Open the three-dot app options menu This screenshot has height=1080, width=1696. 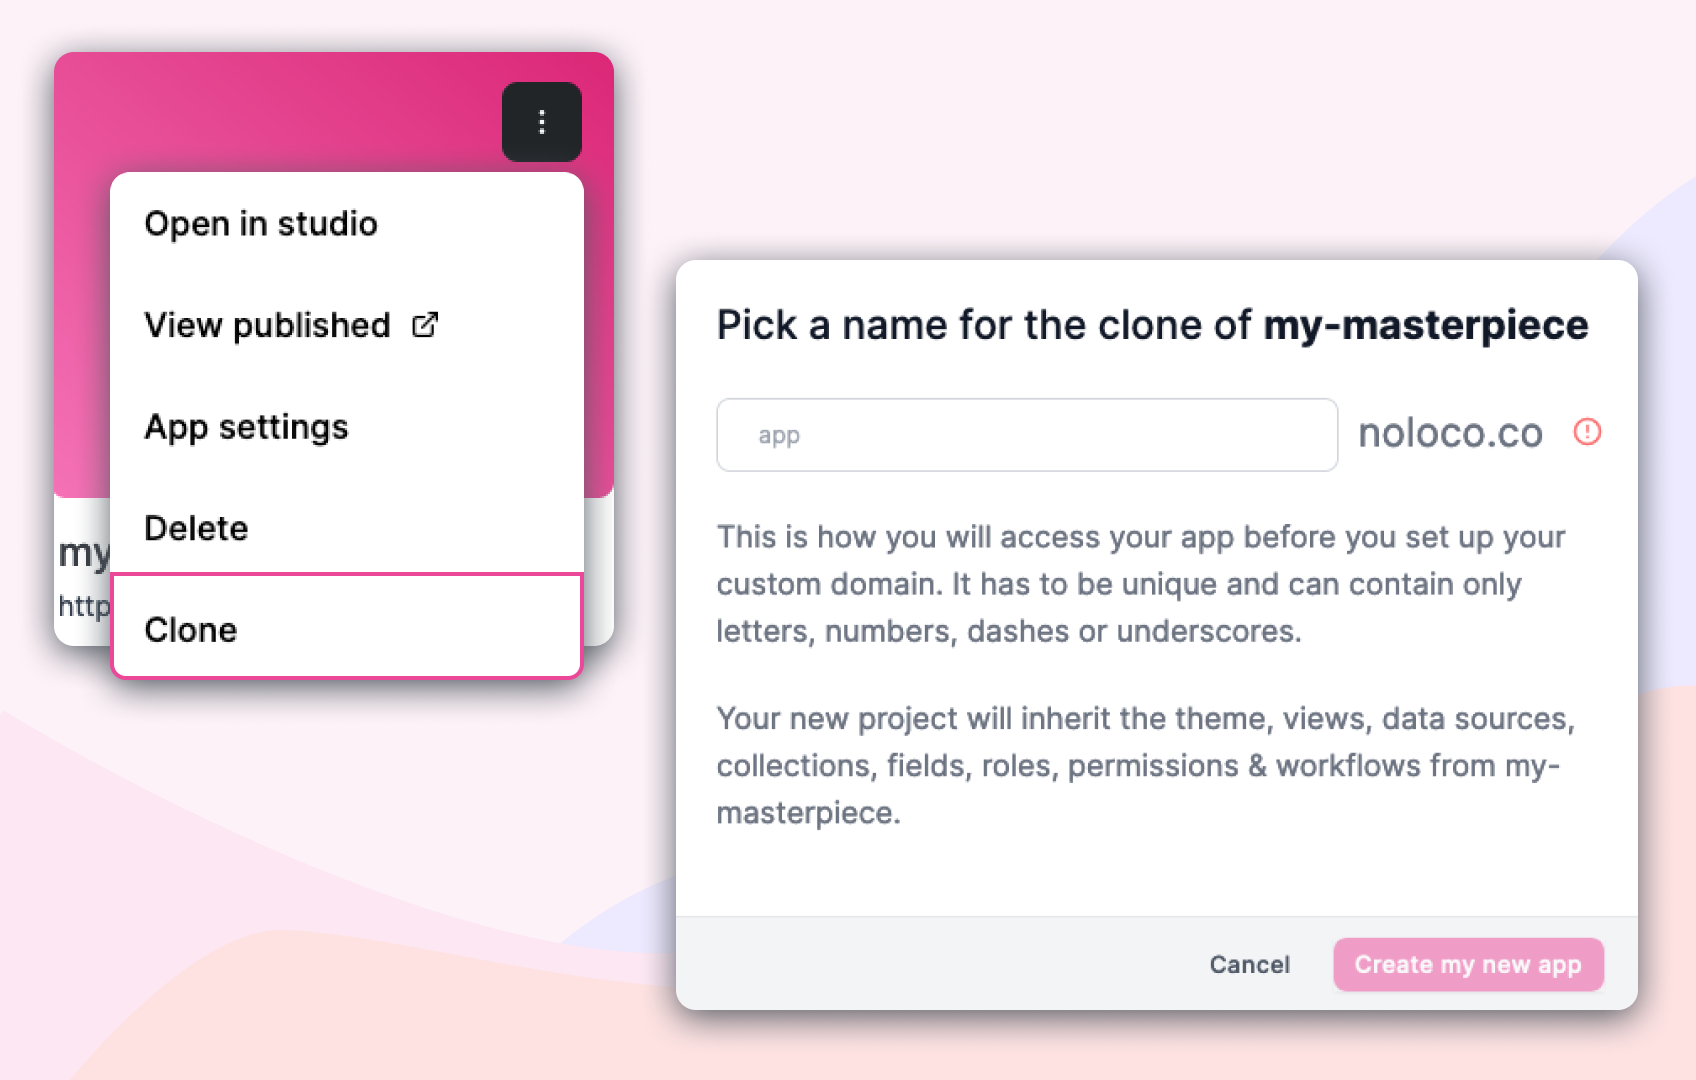click(541, 122)
